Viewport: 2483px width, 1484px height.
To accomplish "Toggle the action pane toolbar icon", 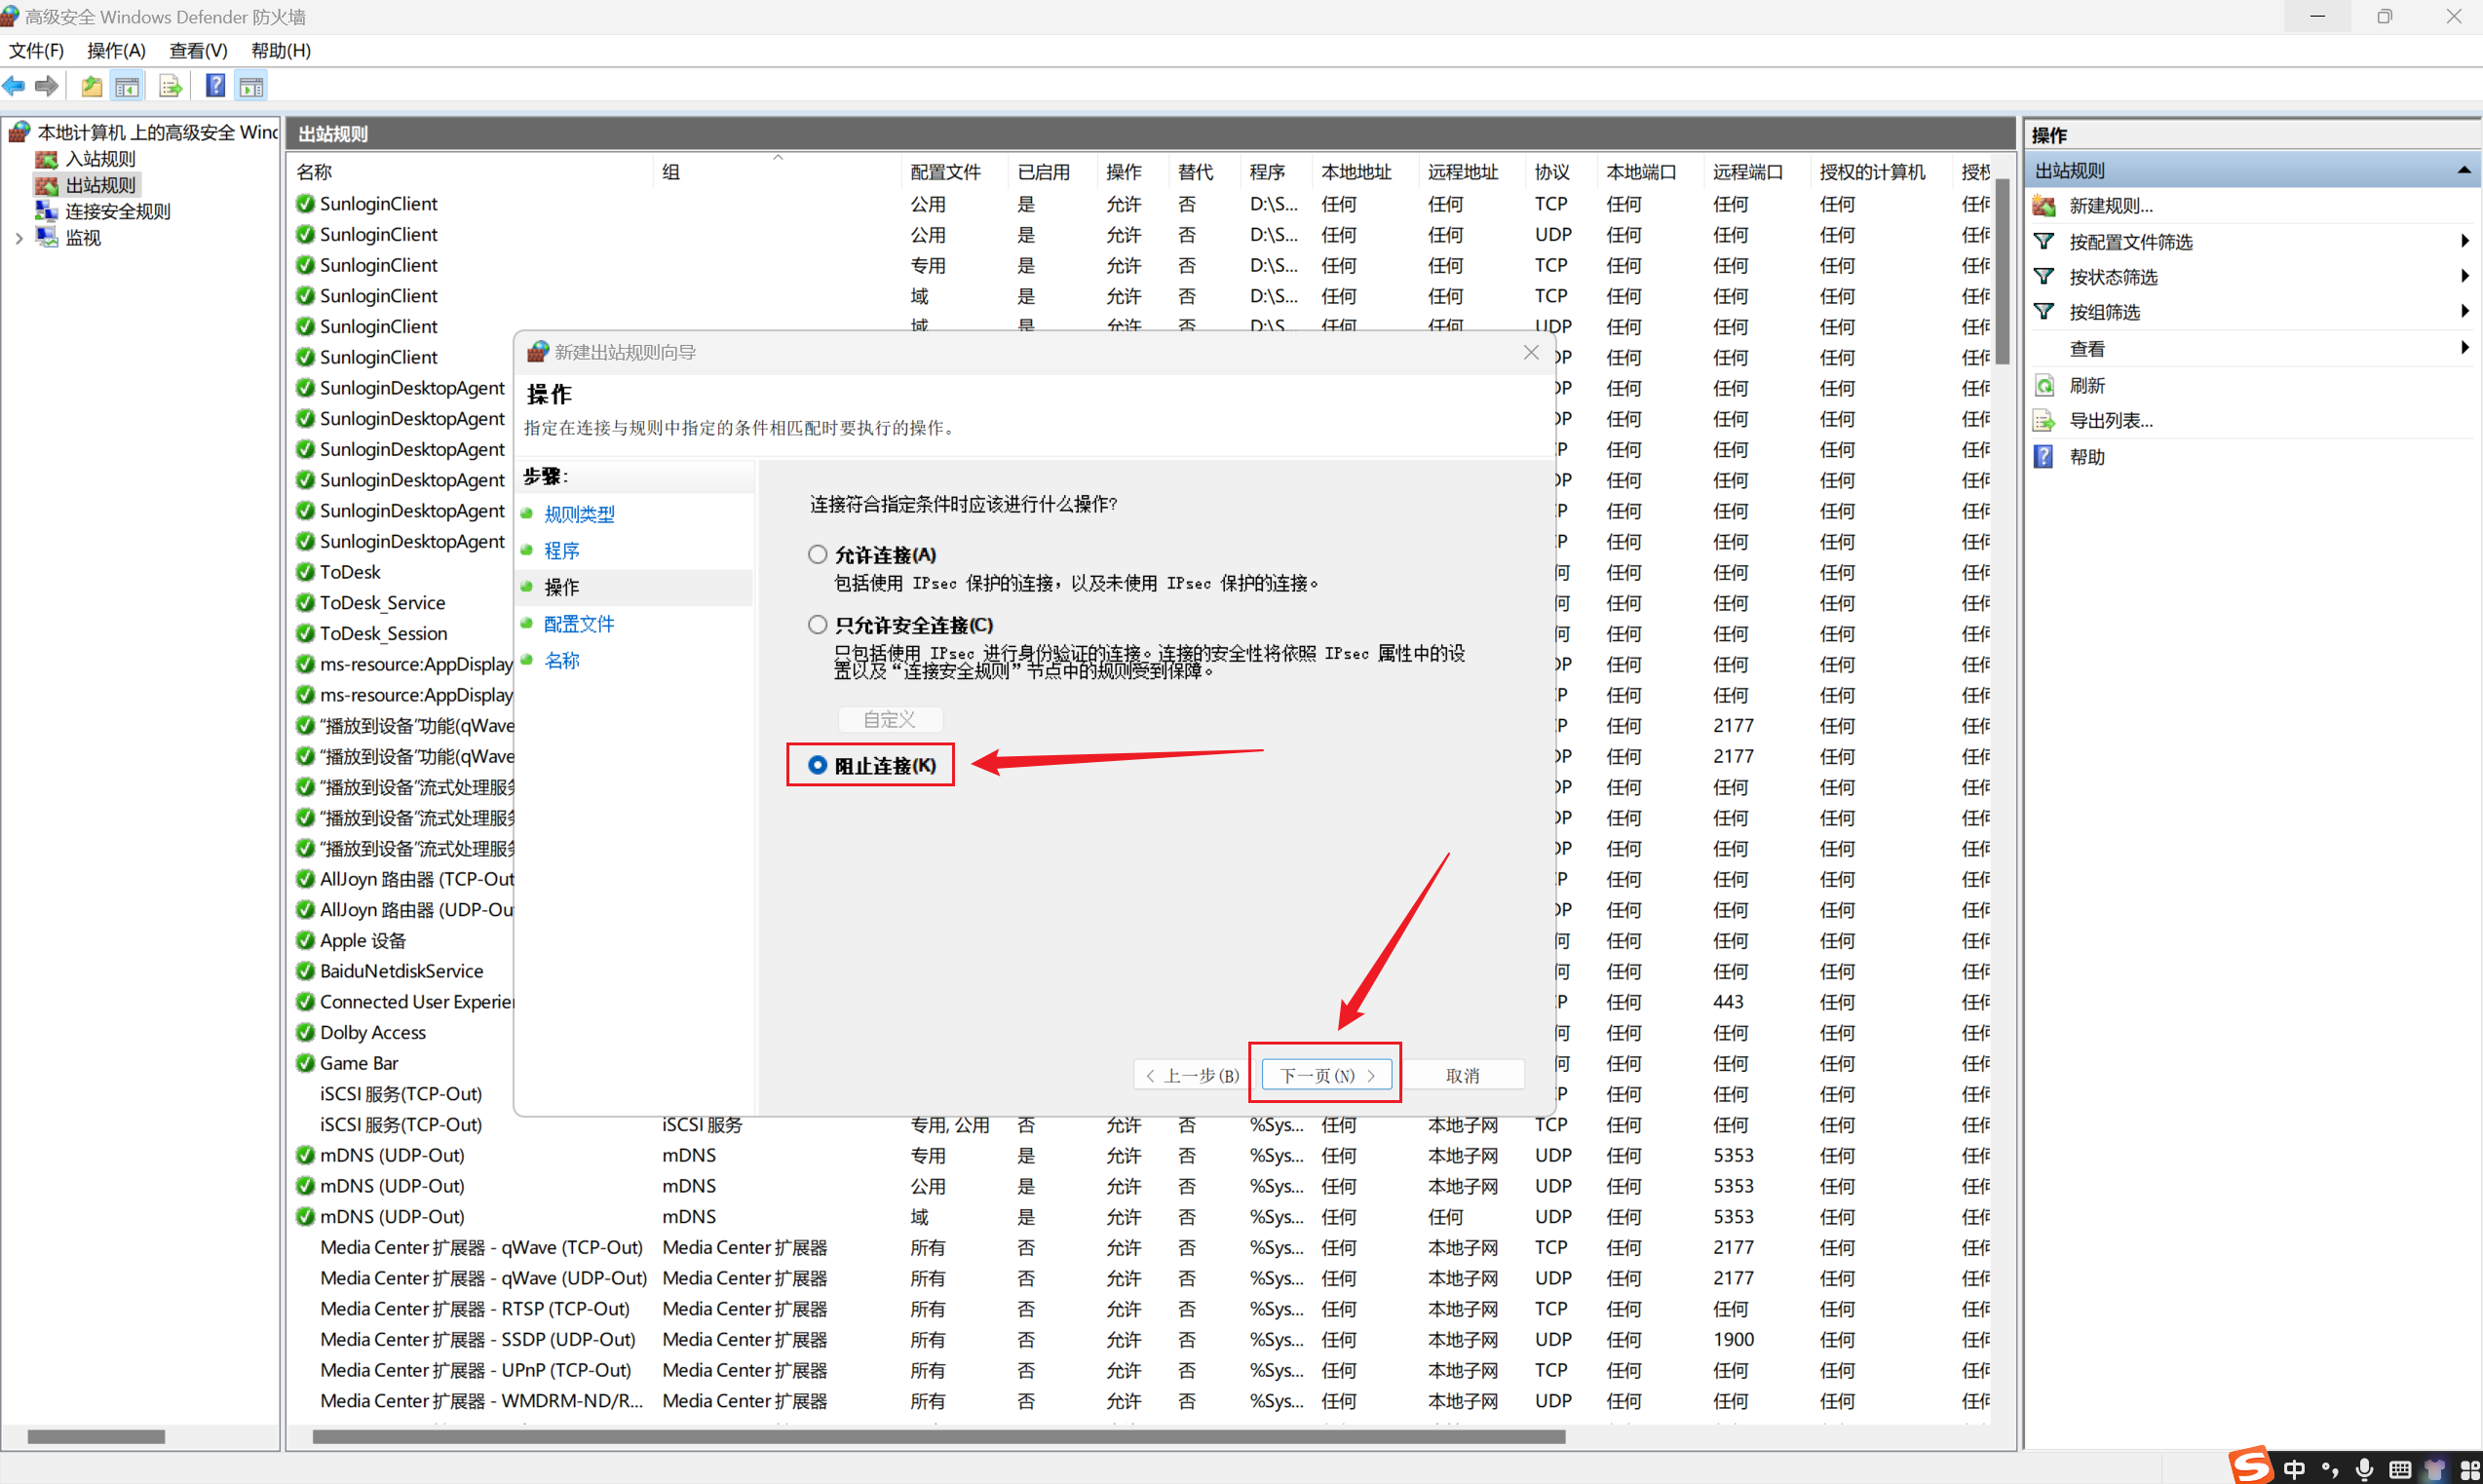I will click(251, 86).
